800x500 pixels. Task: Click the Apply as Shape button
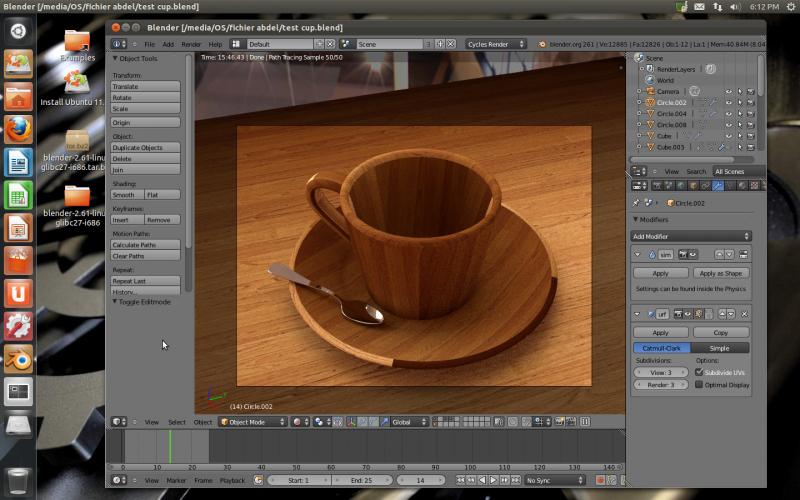pos(719,273)
